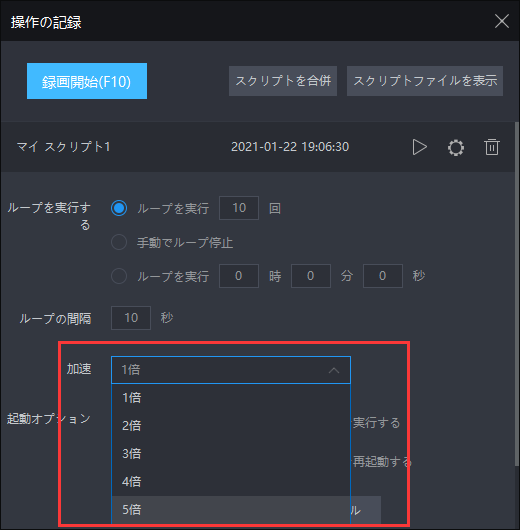The height and width of the screenshot is (530, 520).
Task: Click the hours (時) input field
Action: point(239,276)
